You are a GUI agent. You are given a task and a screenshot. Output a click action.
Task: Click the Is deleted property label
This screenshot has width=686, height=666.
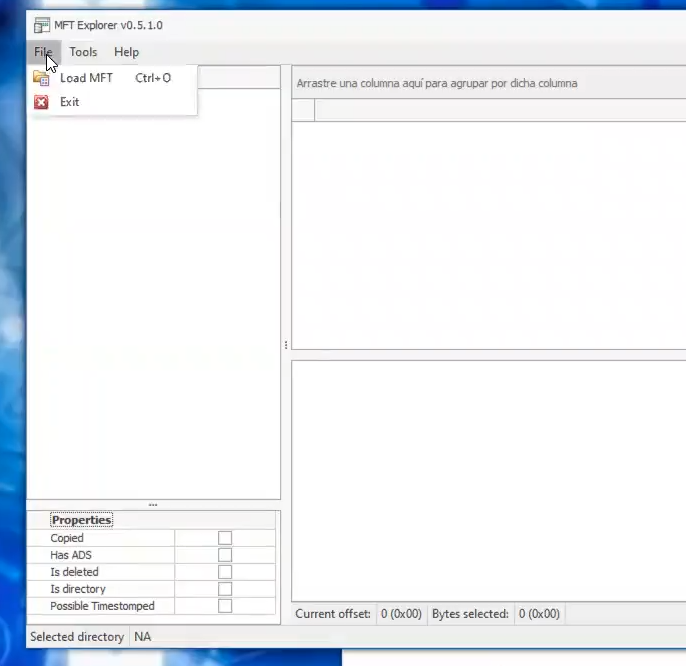74,572
